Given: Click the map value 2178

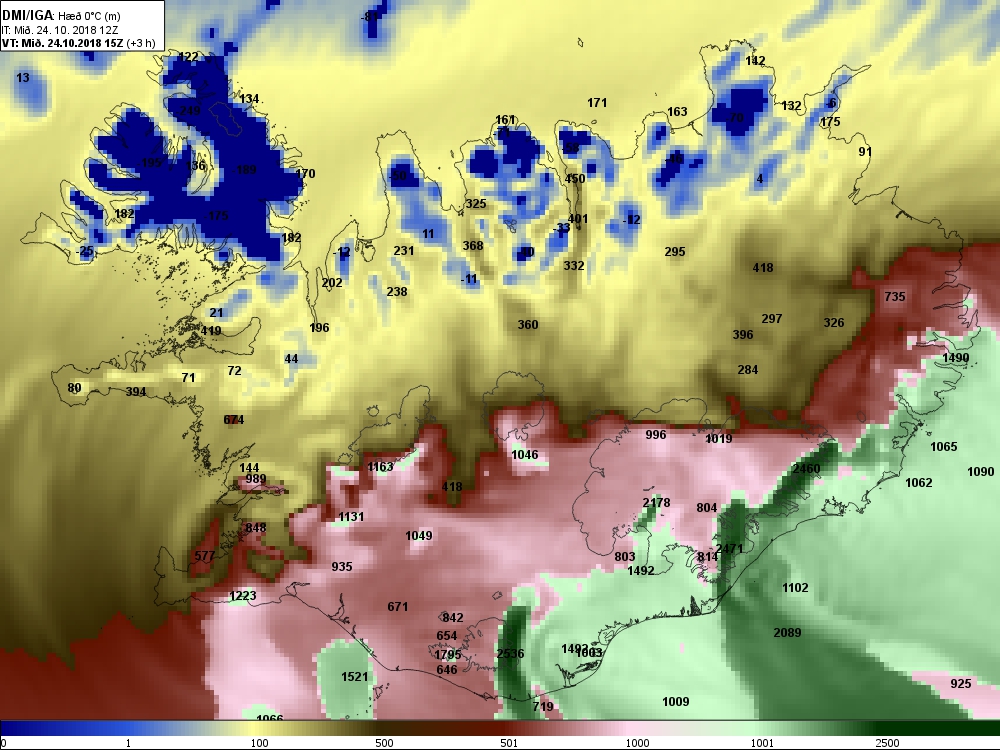Looking at the screenshot, I should (x=656, y=503).
